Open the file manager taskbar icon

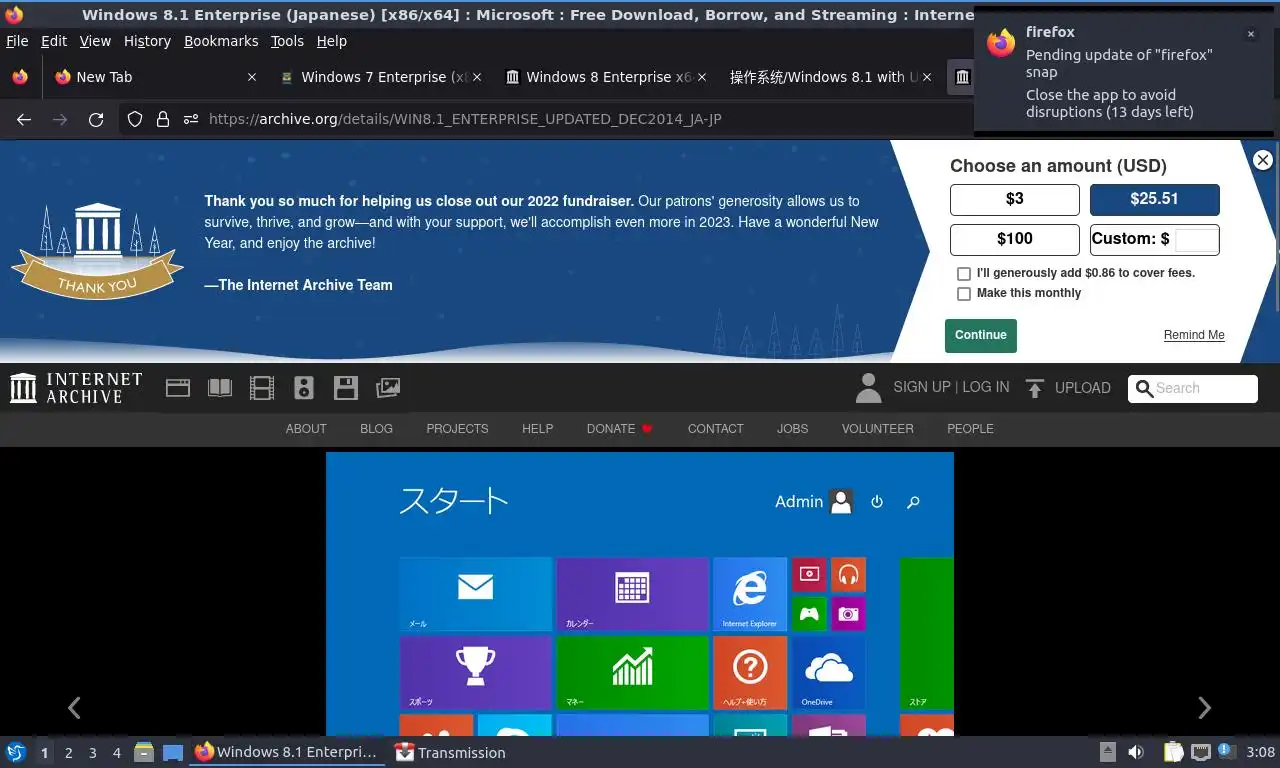[x=144, y=752]
